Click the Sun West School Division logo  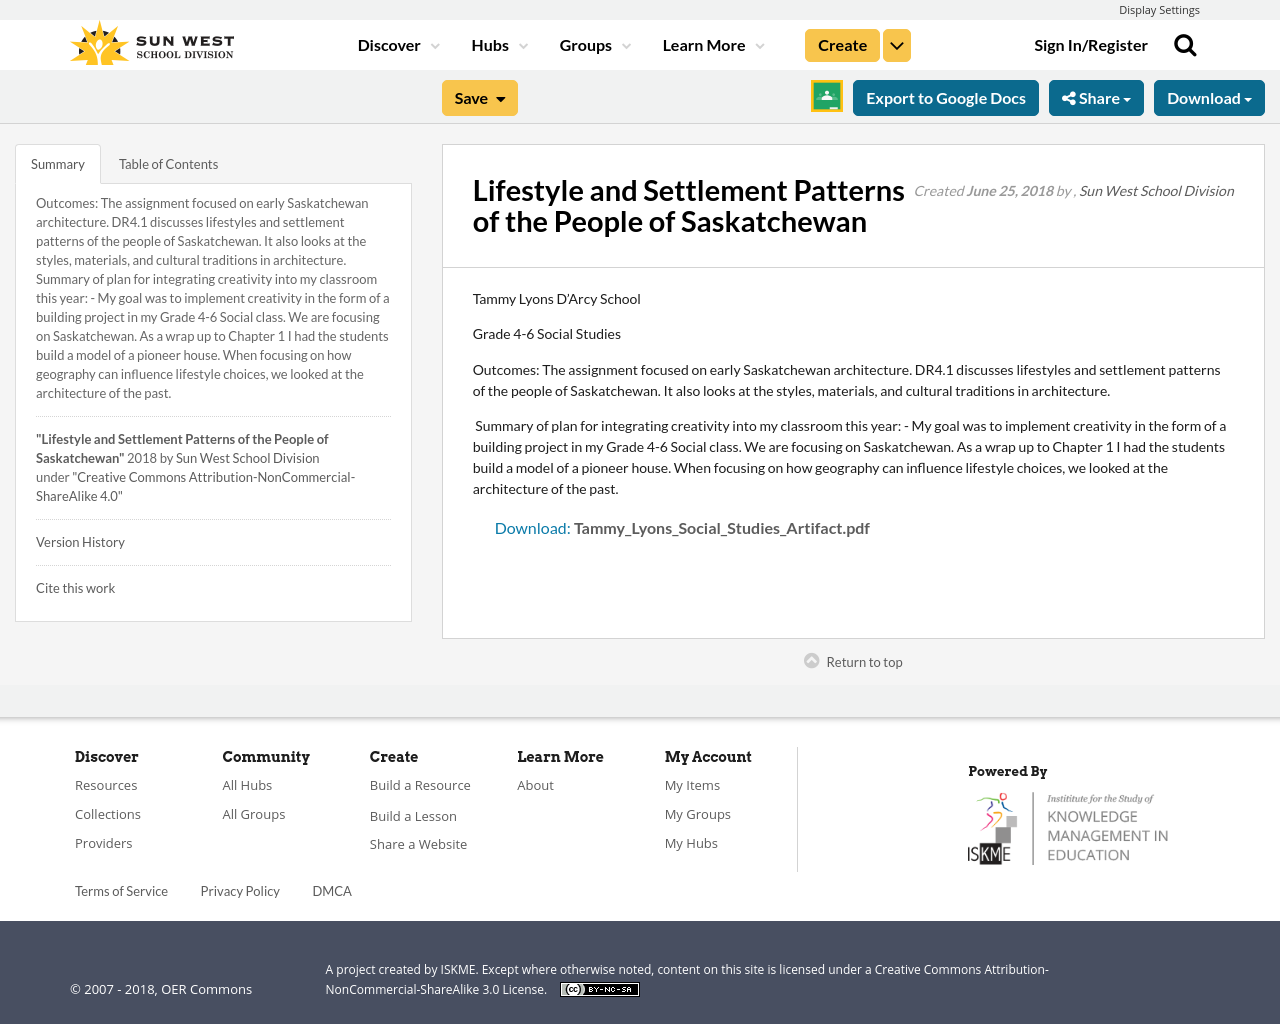tap(150, 42)
